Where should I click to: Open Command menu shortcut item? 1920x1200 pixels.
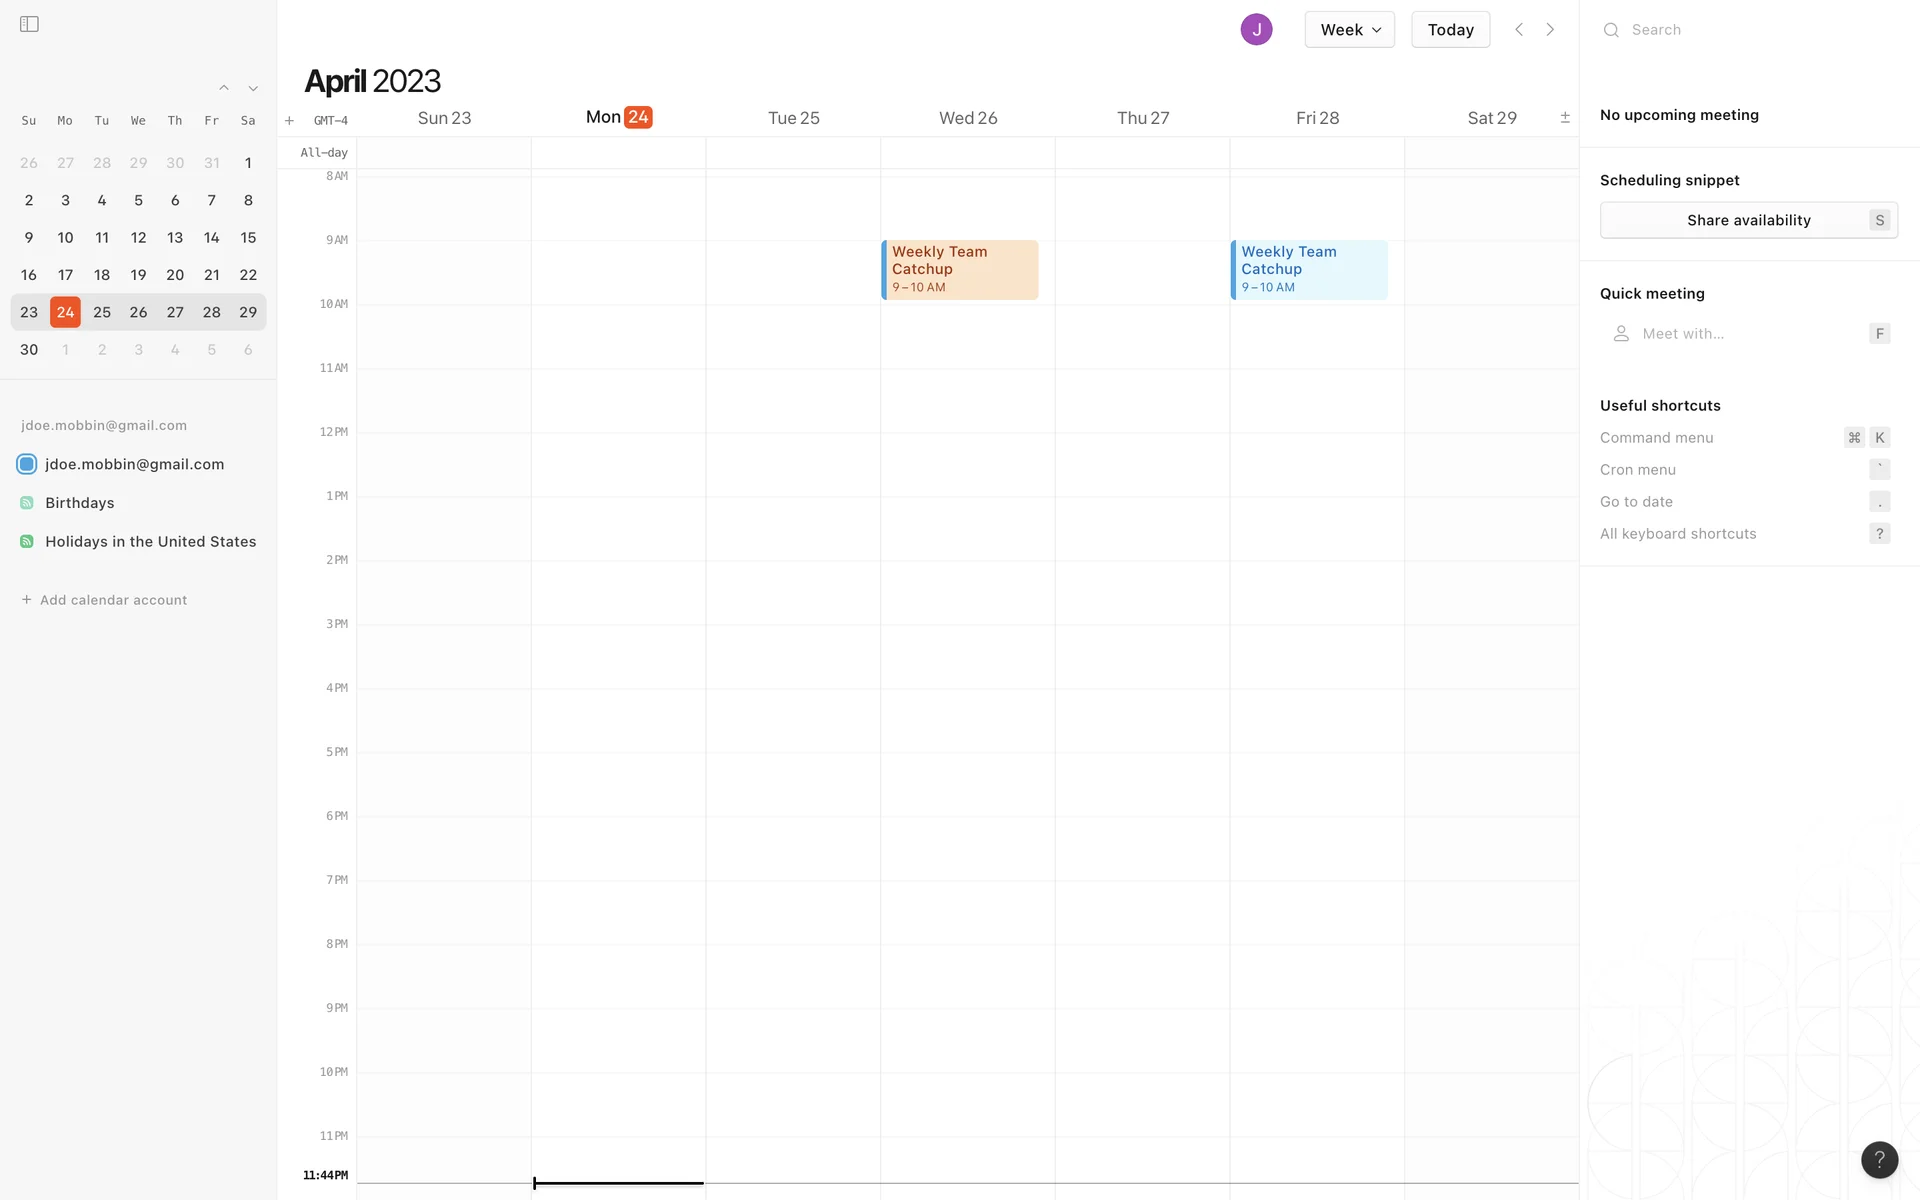[1657, 438]
